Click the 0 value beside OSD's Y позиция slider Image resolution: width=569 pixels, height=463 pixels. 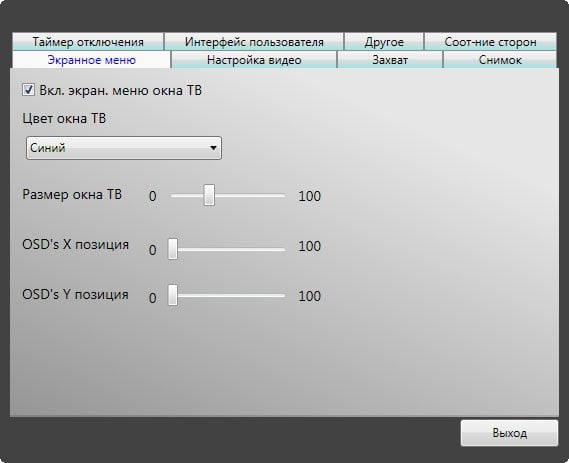[x=153, y=298]
